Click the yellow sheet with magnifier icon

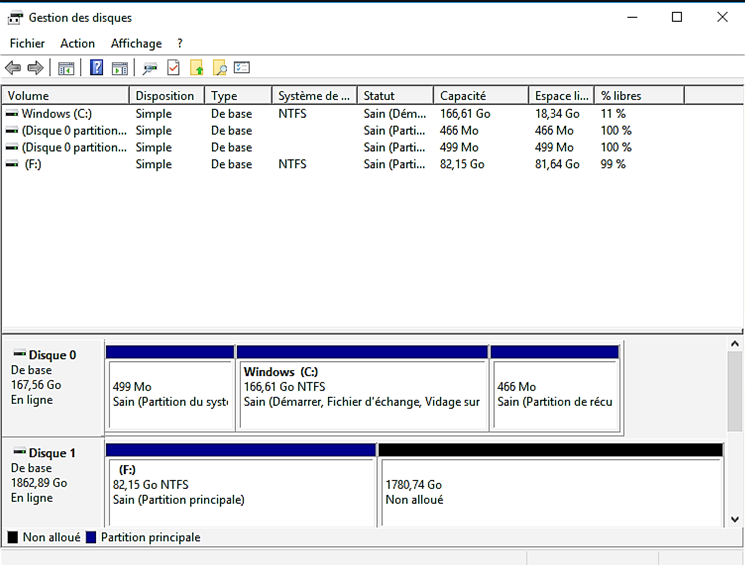pyautogui.click(x=219, y=68)
